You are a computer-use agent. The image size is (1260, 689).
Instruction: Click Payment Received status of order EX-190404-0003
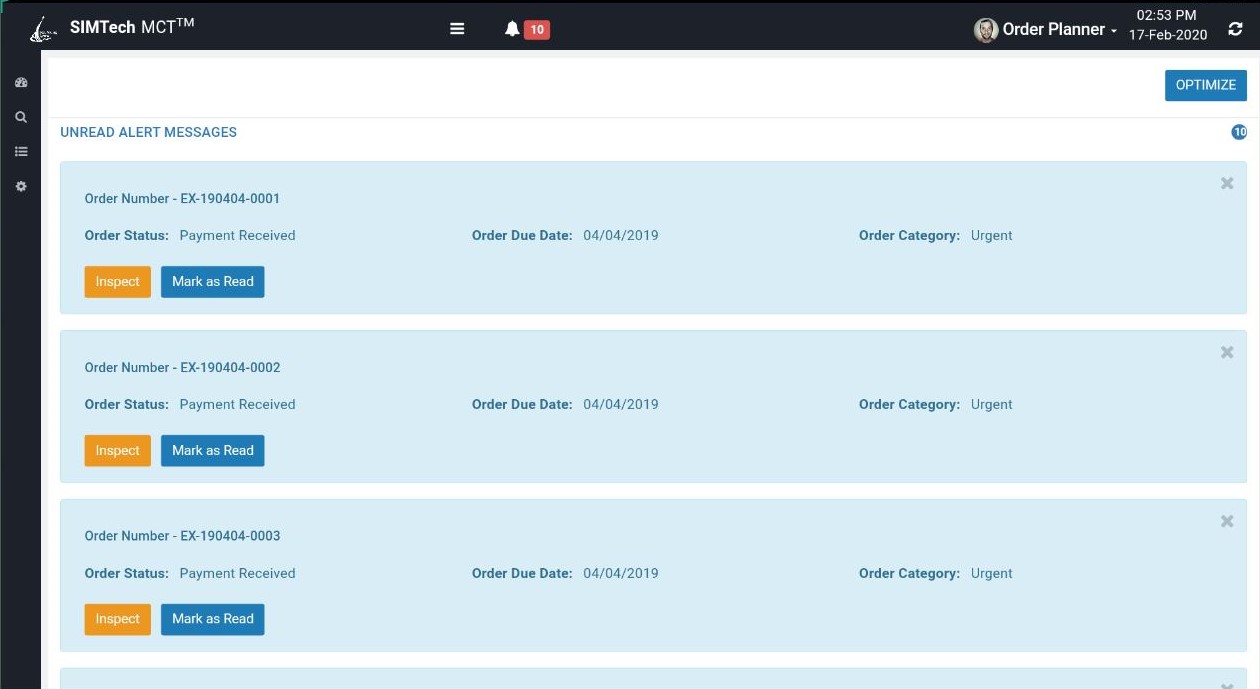238,574
